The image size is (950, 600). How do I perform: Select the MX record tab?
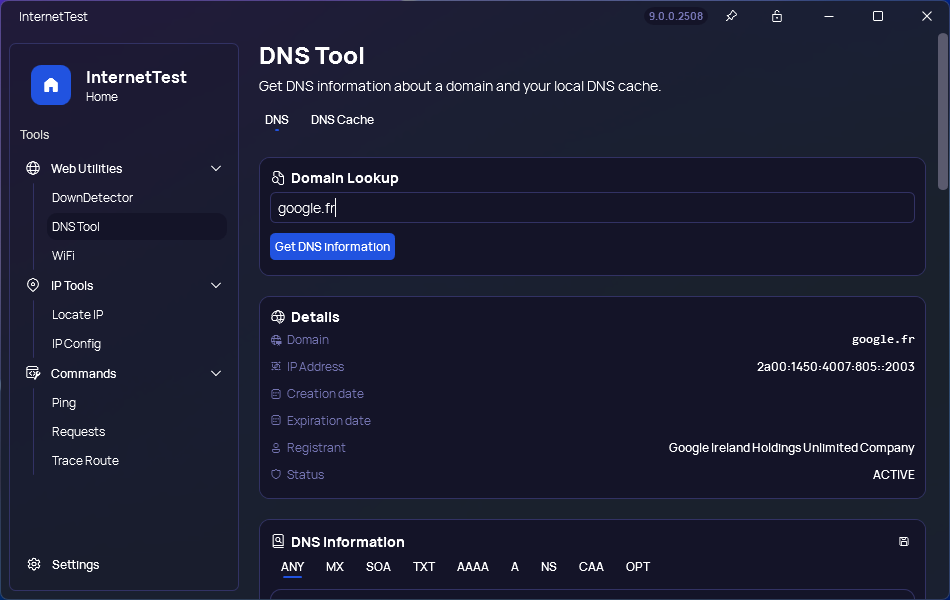coord(334,567)
